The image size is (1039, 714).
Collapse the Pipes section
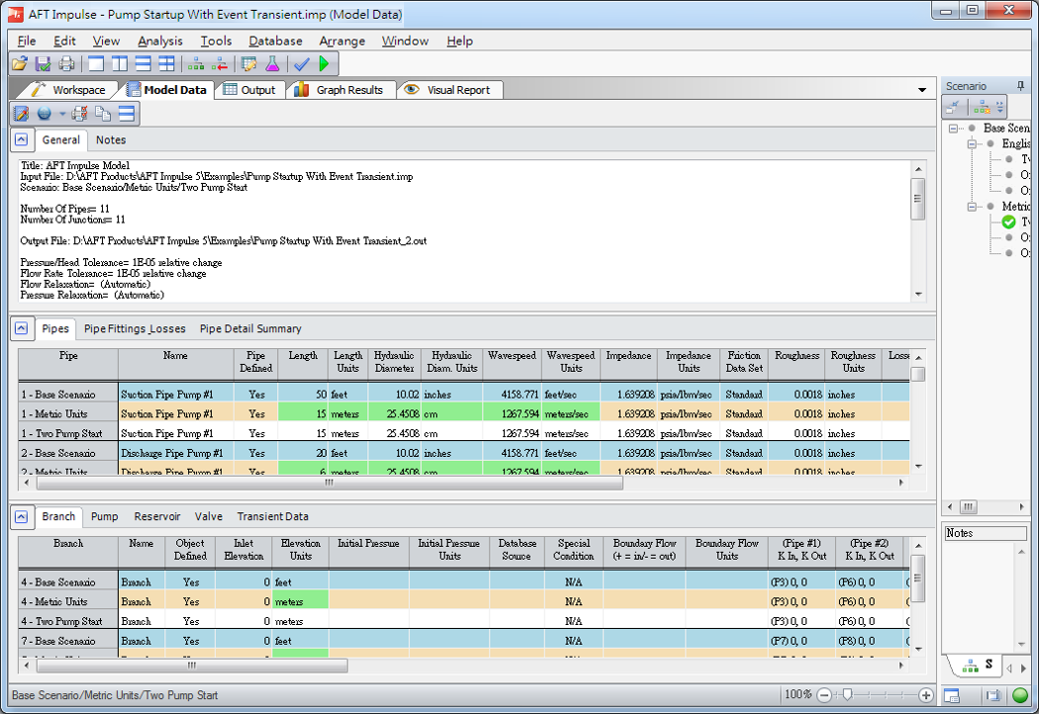point(21,329)
